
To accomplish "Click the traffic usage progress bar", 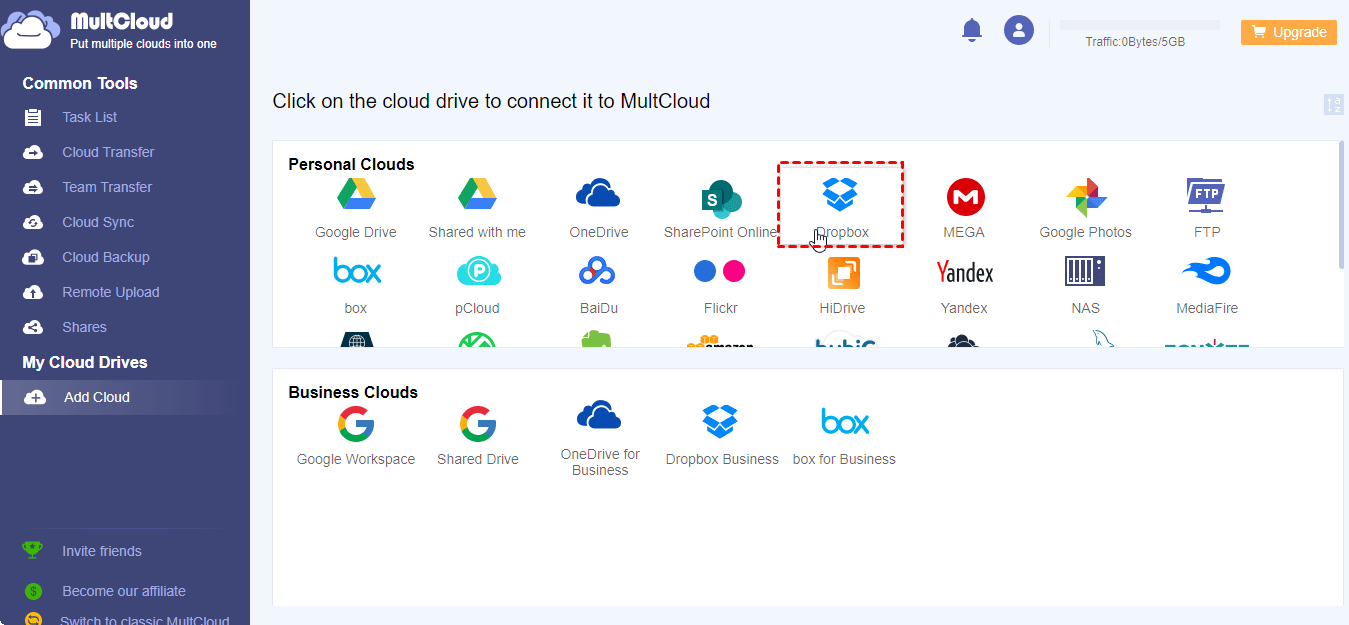I will [1139, 25].
